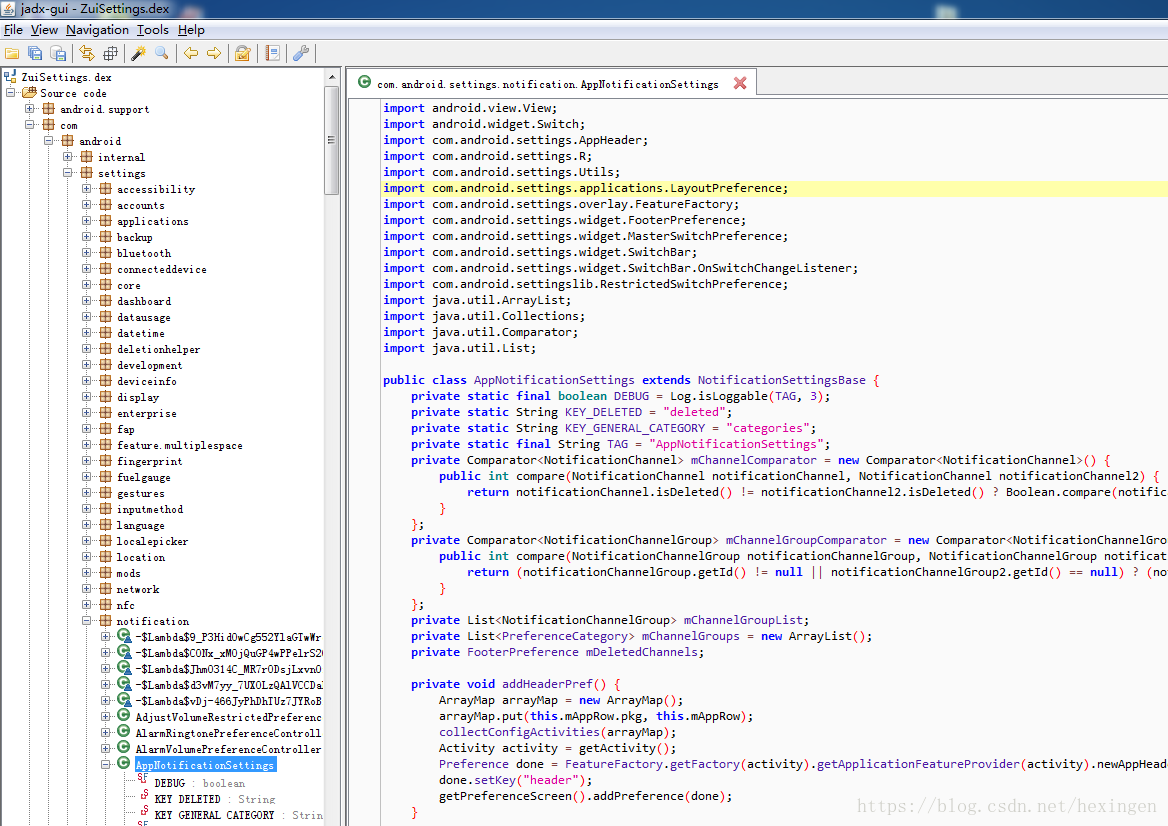Viewport: 1168px width, 826px height.
Task: Expand the AlarmVolumePreferenceController class
Action: point(106,749)
